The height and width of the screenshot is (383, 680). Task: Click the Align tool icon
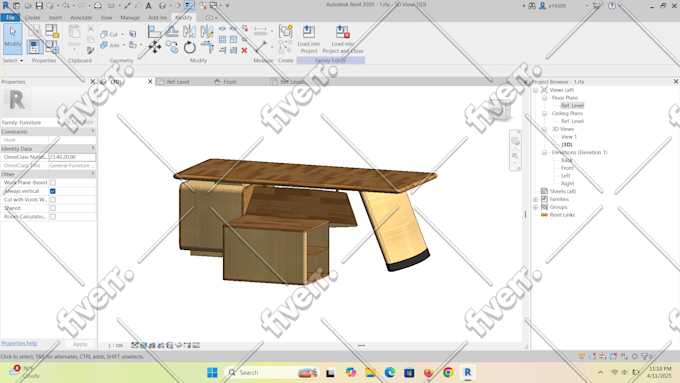(x=154, y=31)
